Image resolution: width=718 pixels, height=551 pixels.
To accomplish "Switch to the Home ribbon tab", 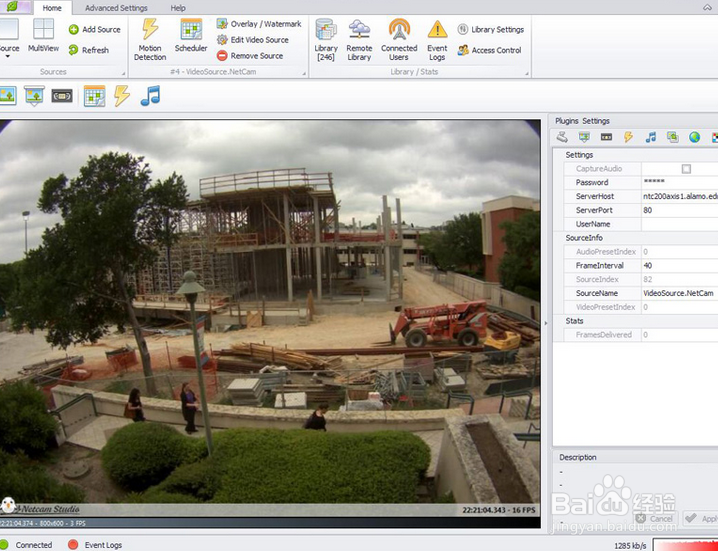I will tap(52, 8).
